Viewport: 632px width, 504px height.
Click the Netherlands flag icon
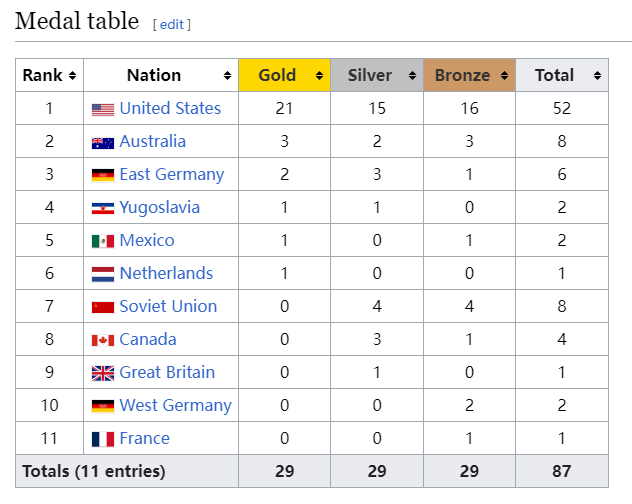[103, 274]
